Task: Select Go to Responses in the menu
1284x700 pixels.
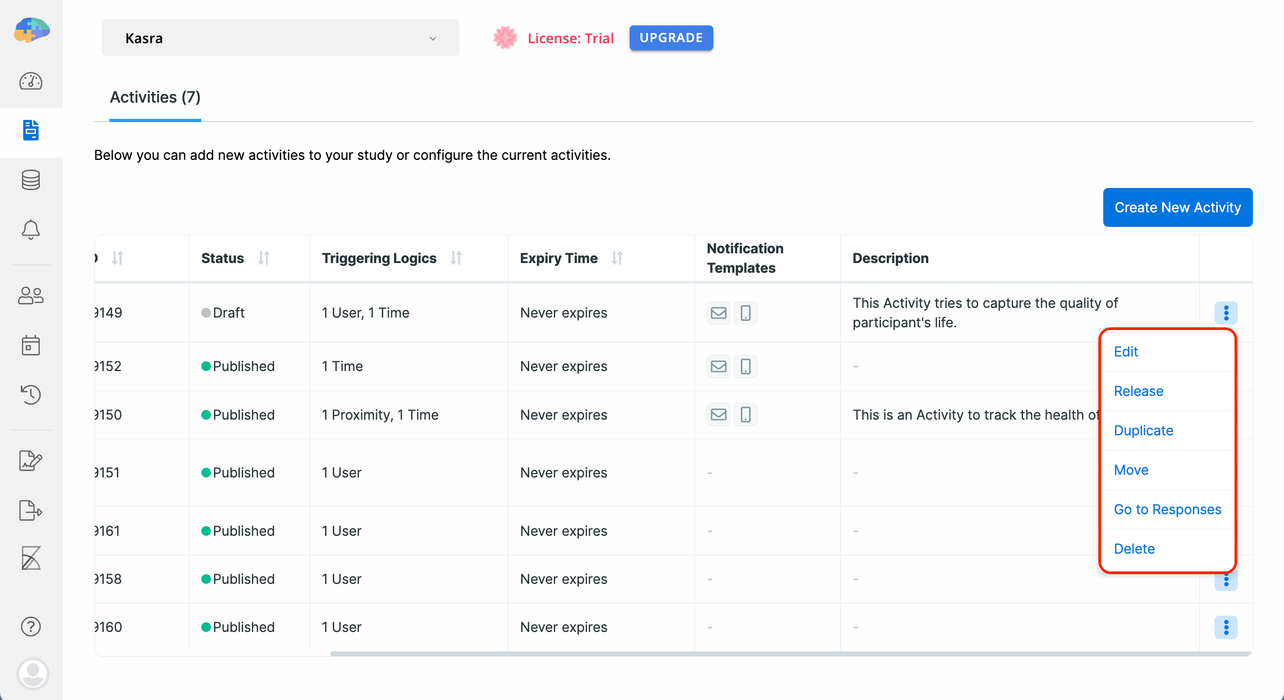Action: [x=1167, y=509]
